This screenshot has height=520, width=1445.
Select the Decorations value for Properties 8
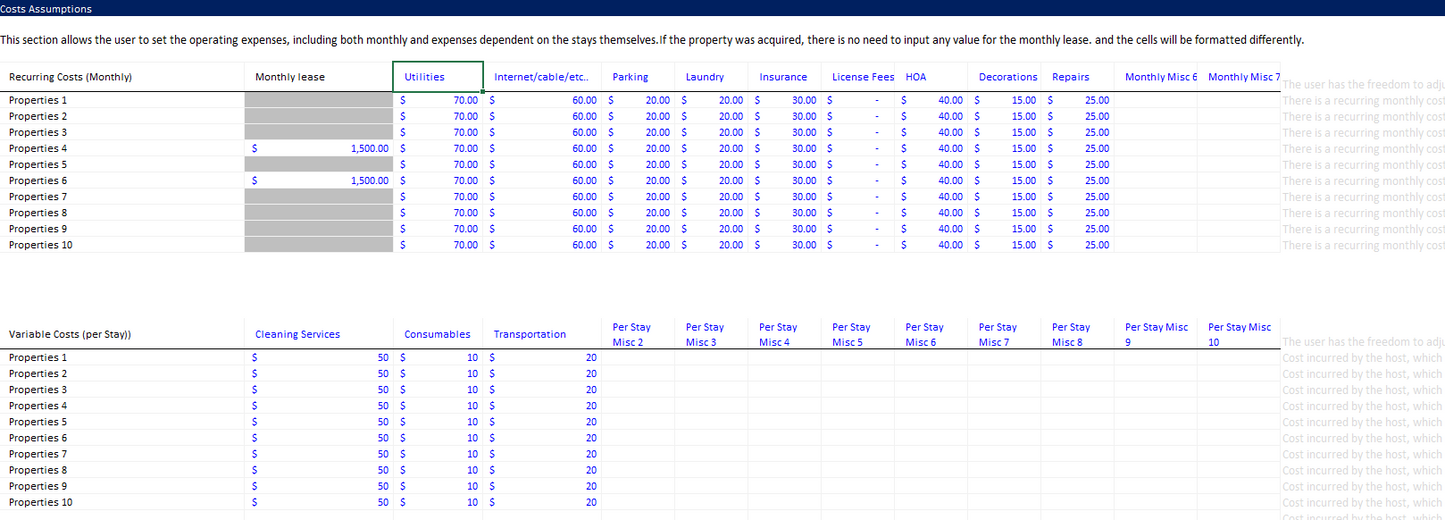(1004, 213)
